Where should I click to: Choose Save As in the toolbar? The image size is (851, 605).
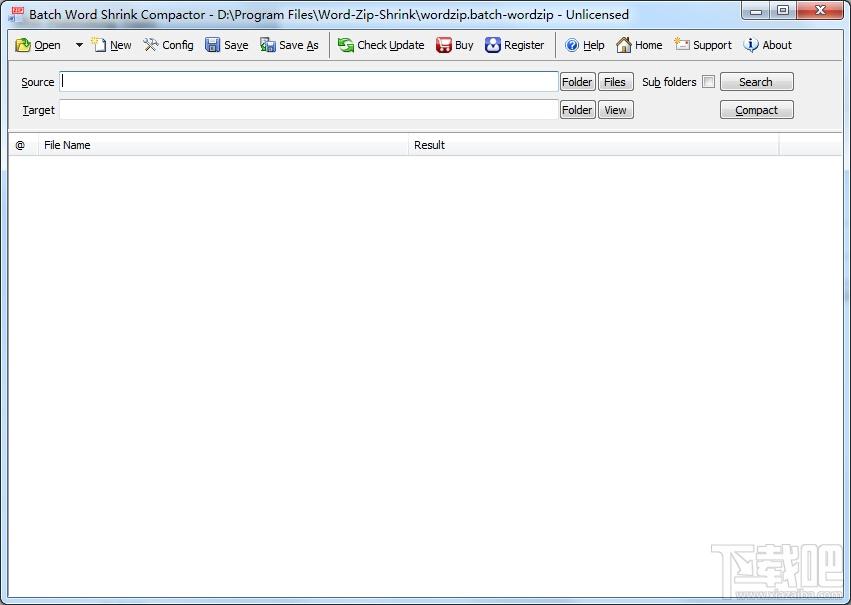point(289,45)
